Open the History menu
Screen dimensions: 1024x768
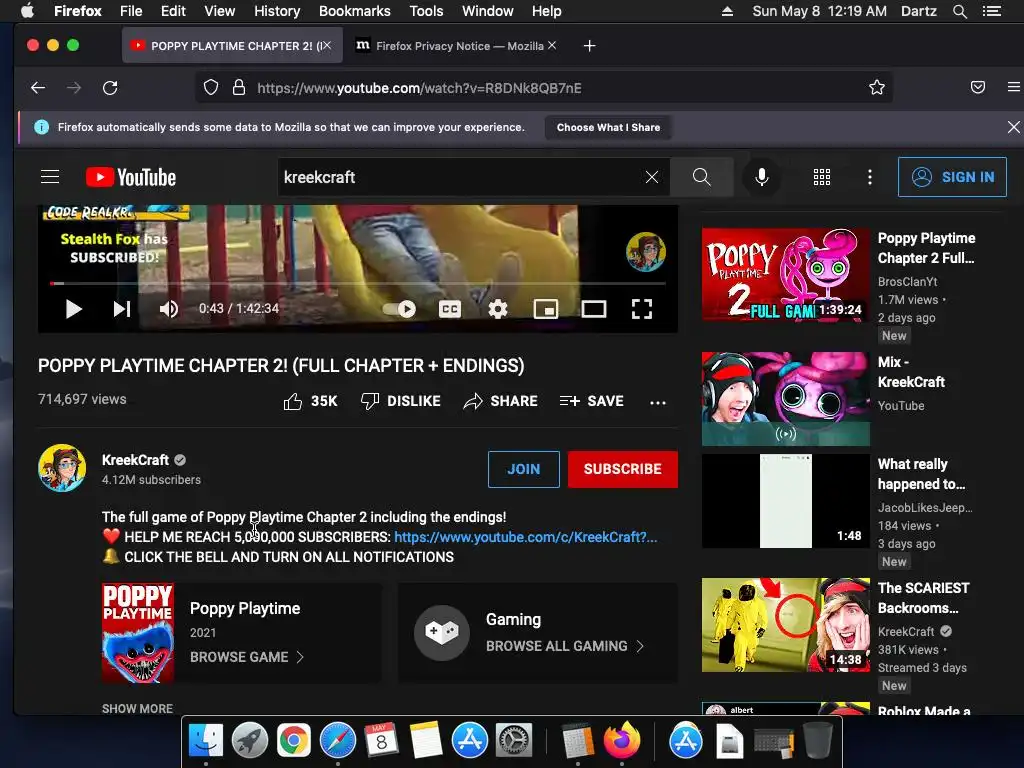tap(277, 11)
